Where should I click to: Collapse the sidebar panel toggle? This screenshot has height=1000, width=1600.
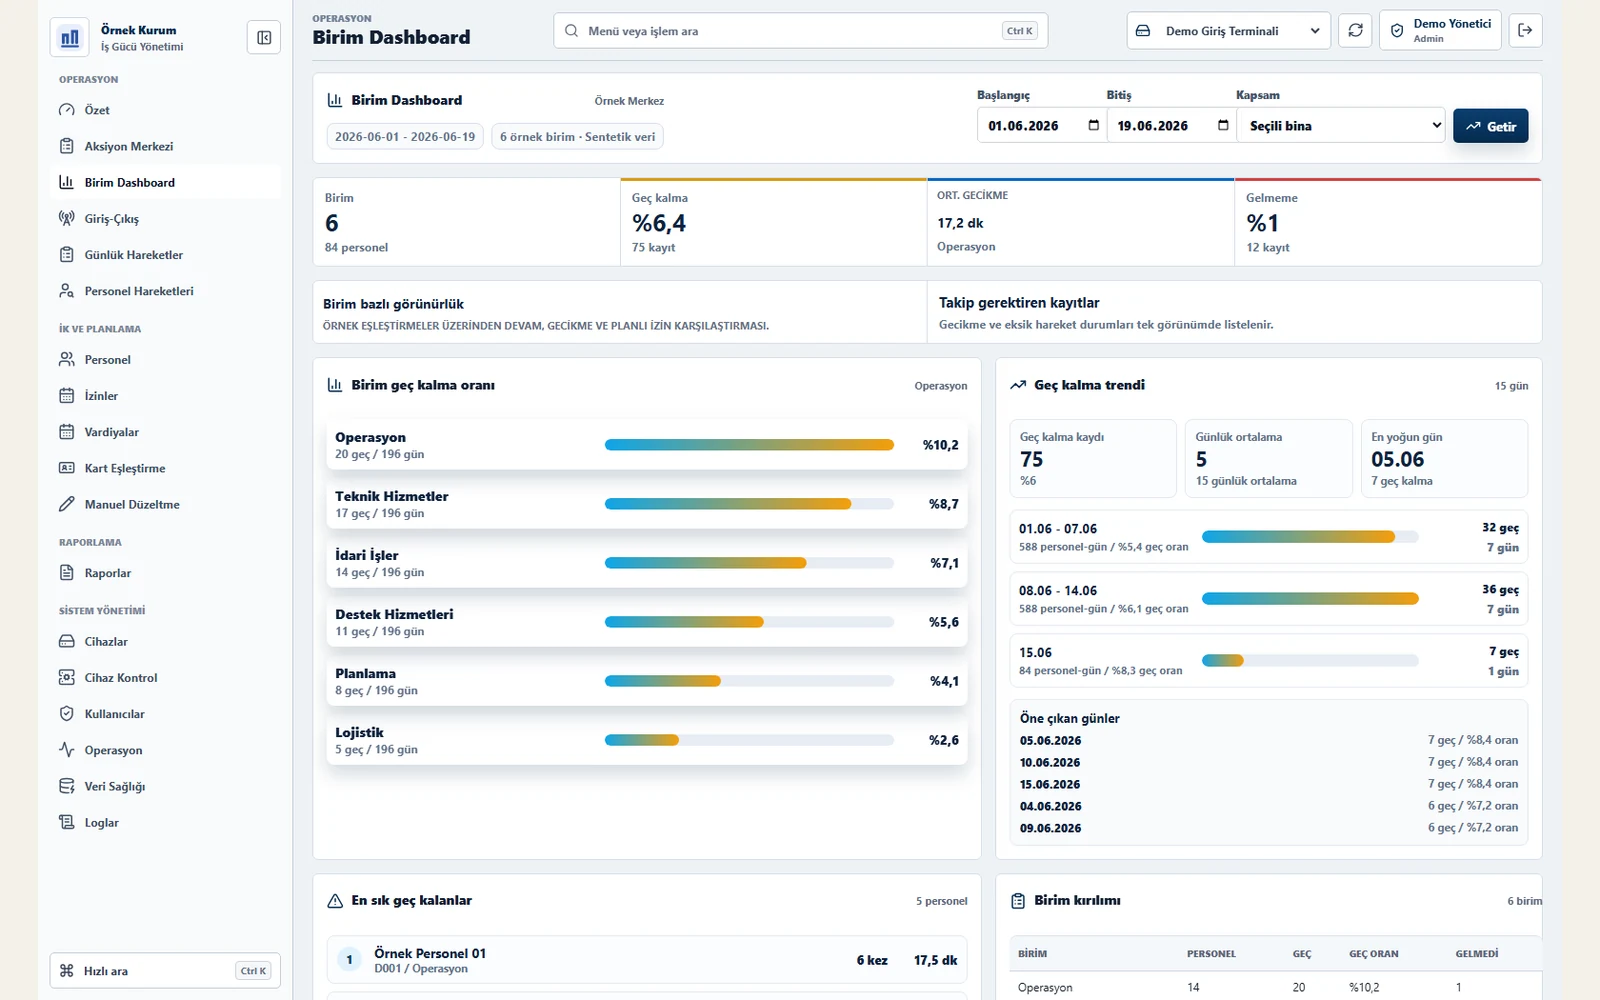[x=264, y=38]
